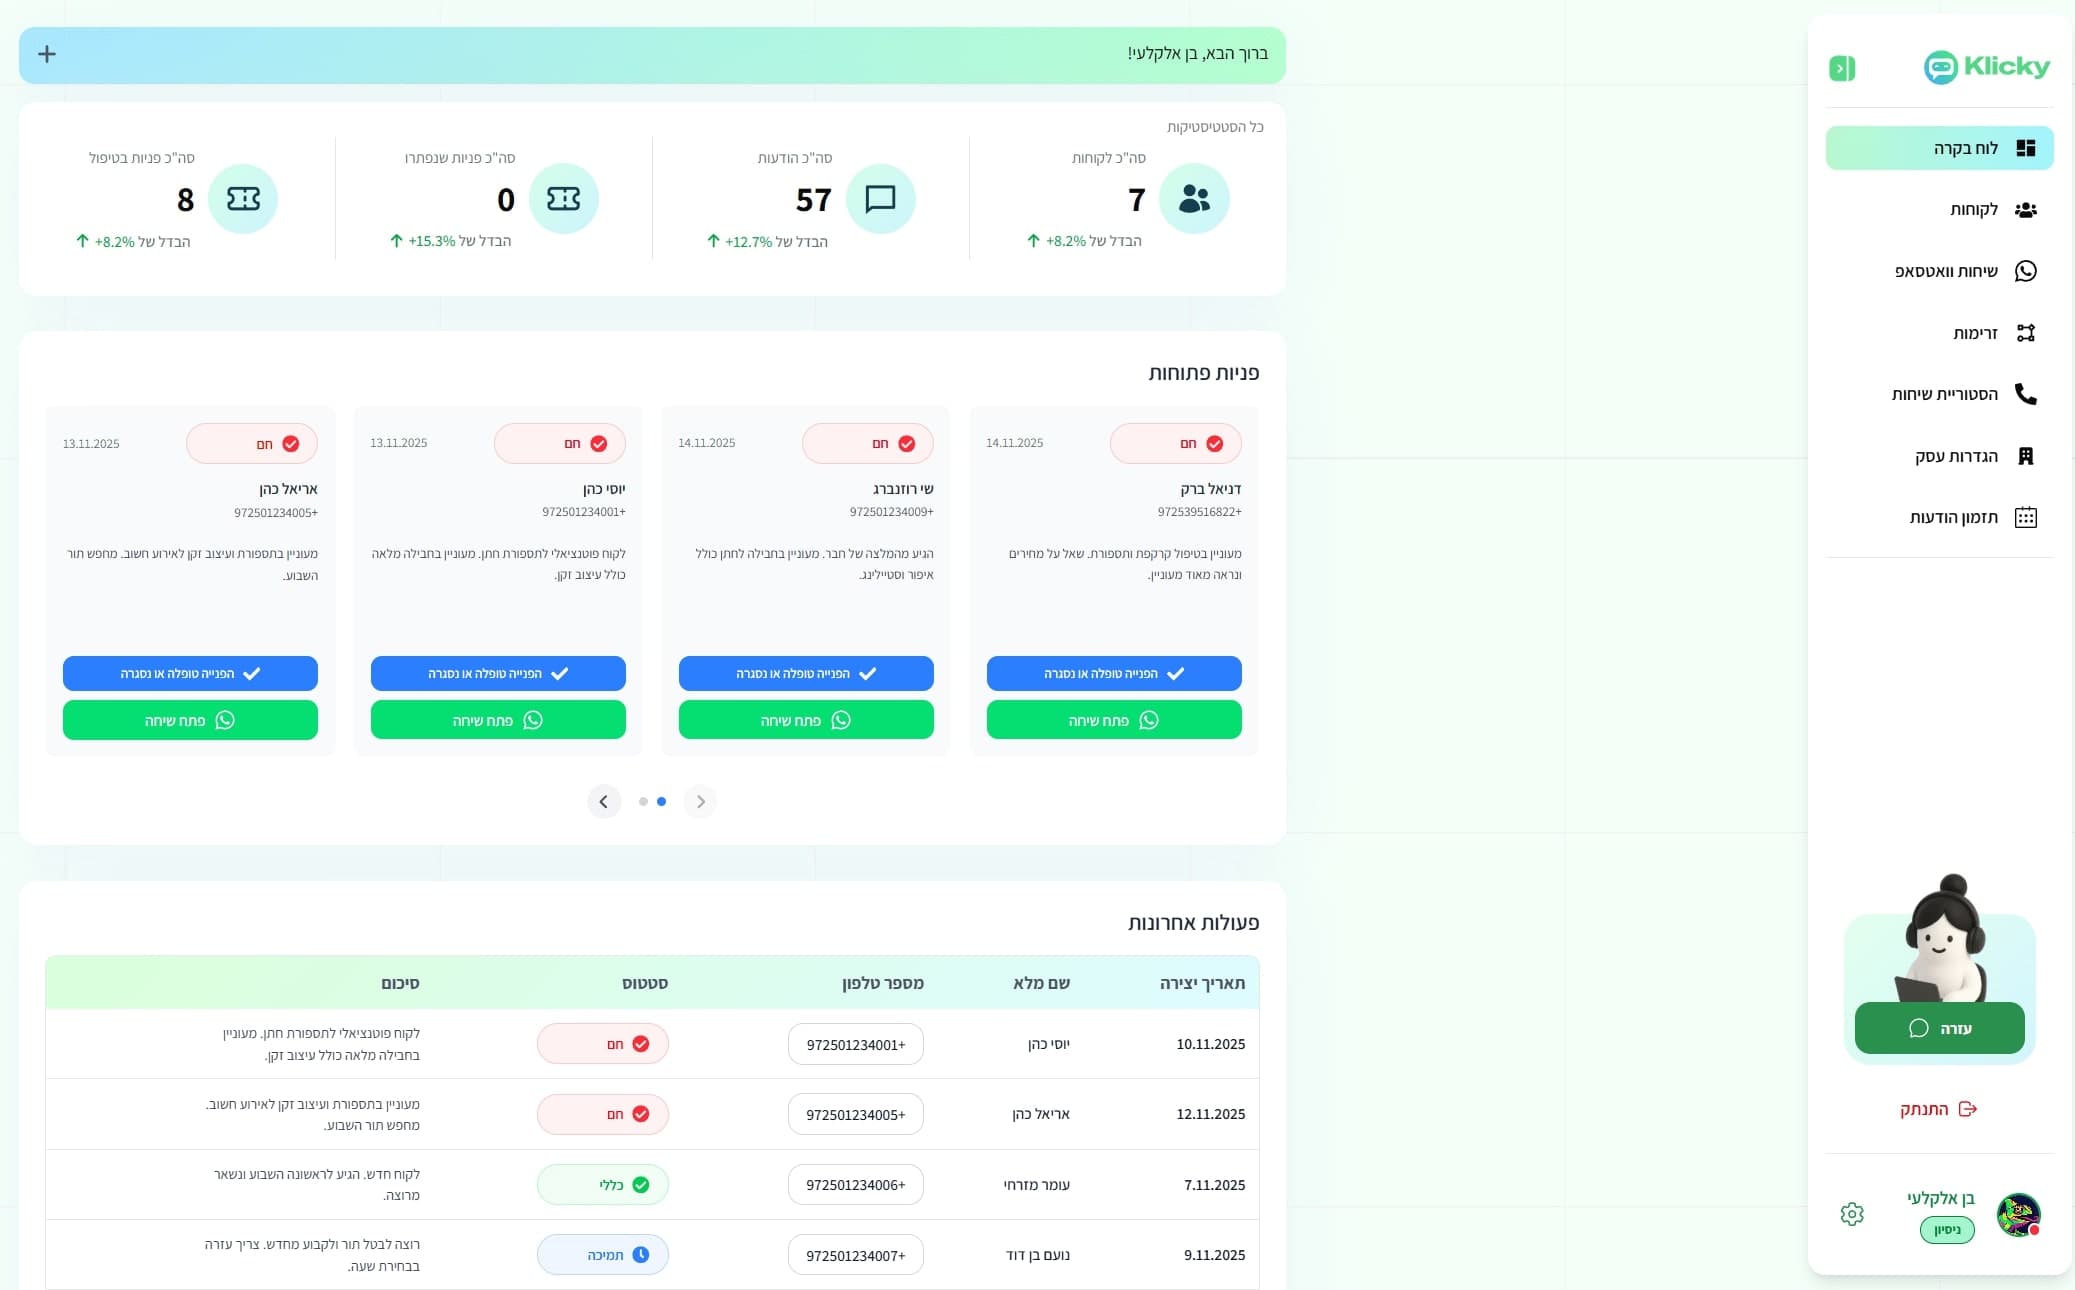The image size is (2075, 1290).
Task: Open the settings gear near user profile
Action: 1852,1214
